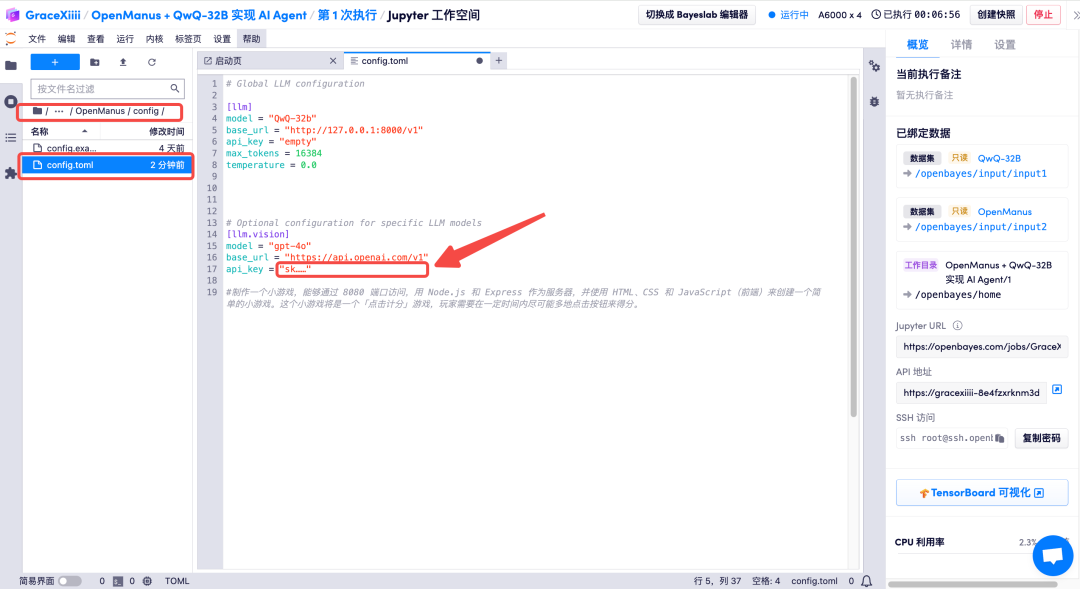Click the unsaved dot on config.toml tab
The width and height of the screenshot is (1080, 589).
pos(479,61)
